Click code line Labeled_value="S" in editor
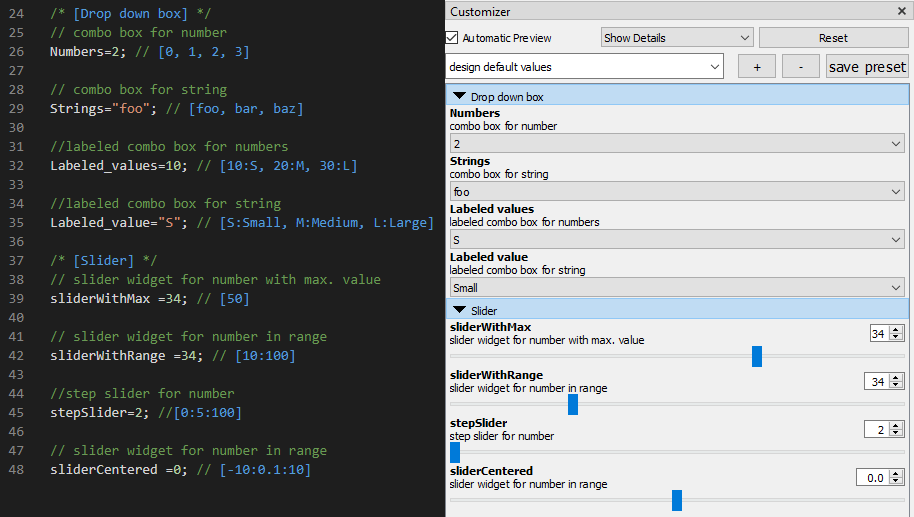The width and height of the screenshot is (914, 517). [242, 223]
